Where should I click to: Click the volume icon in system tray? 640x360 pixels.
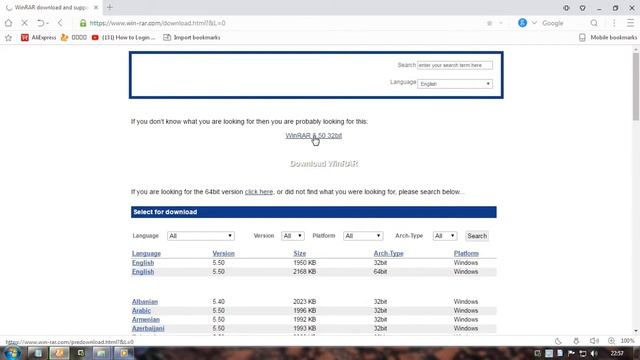tap(594, 353)
